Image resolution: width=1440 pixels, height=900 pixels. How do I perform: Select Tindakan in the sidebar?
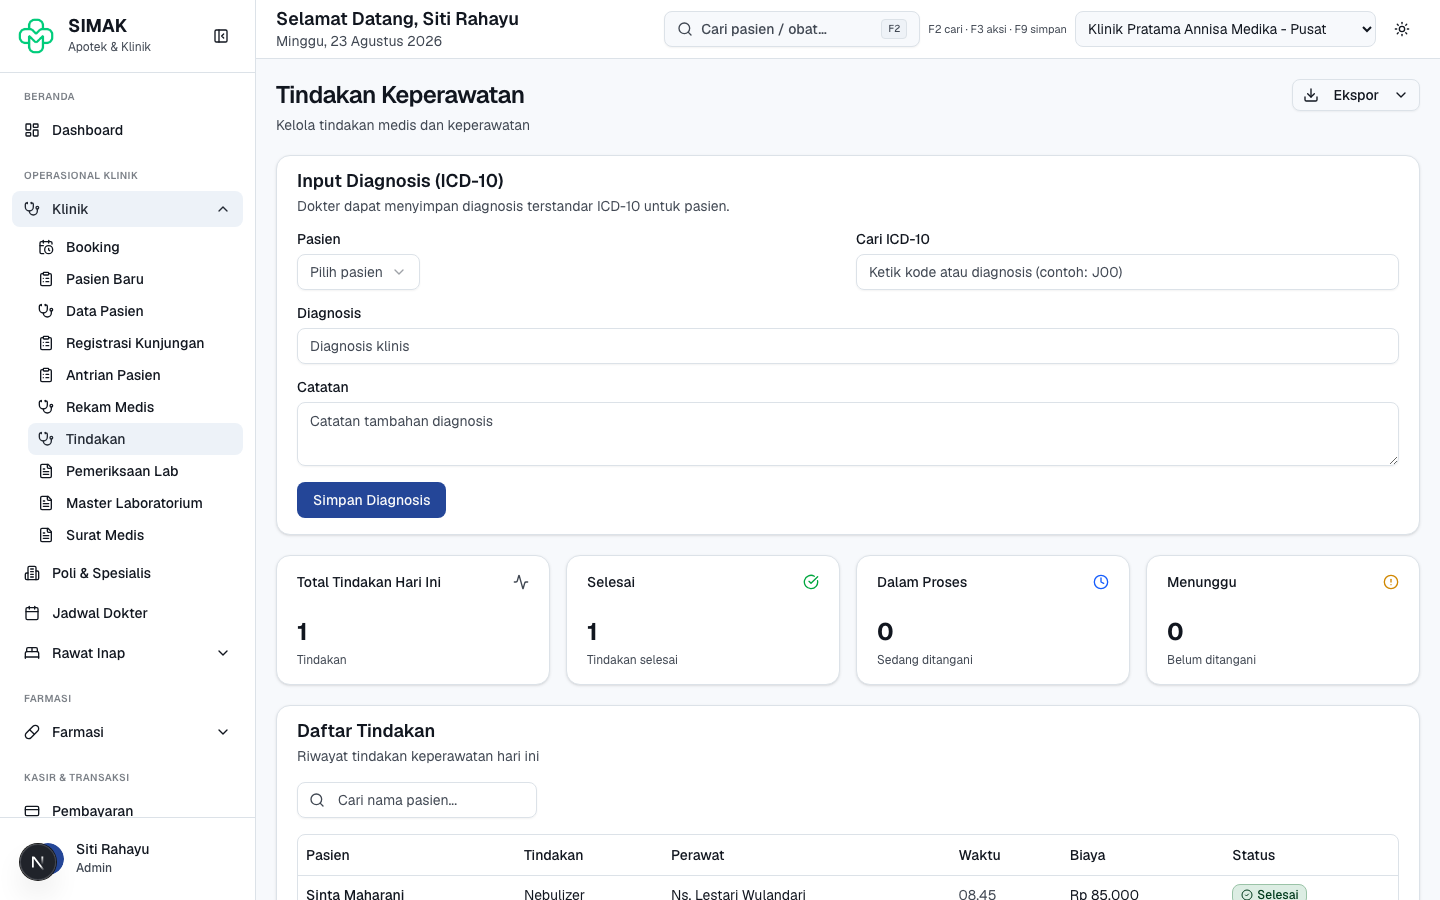(135, 439)
